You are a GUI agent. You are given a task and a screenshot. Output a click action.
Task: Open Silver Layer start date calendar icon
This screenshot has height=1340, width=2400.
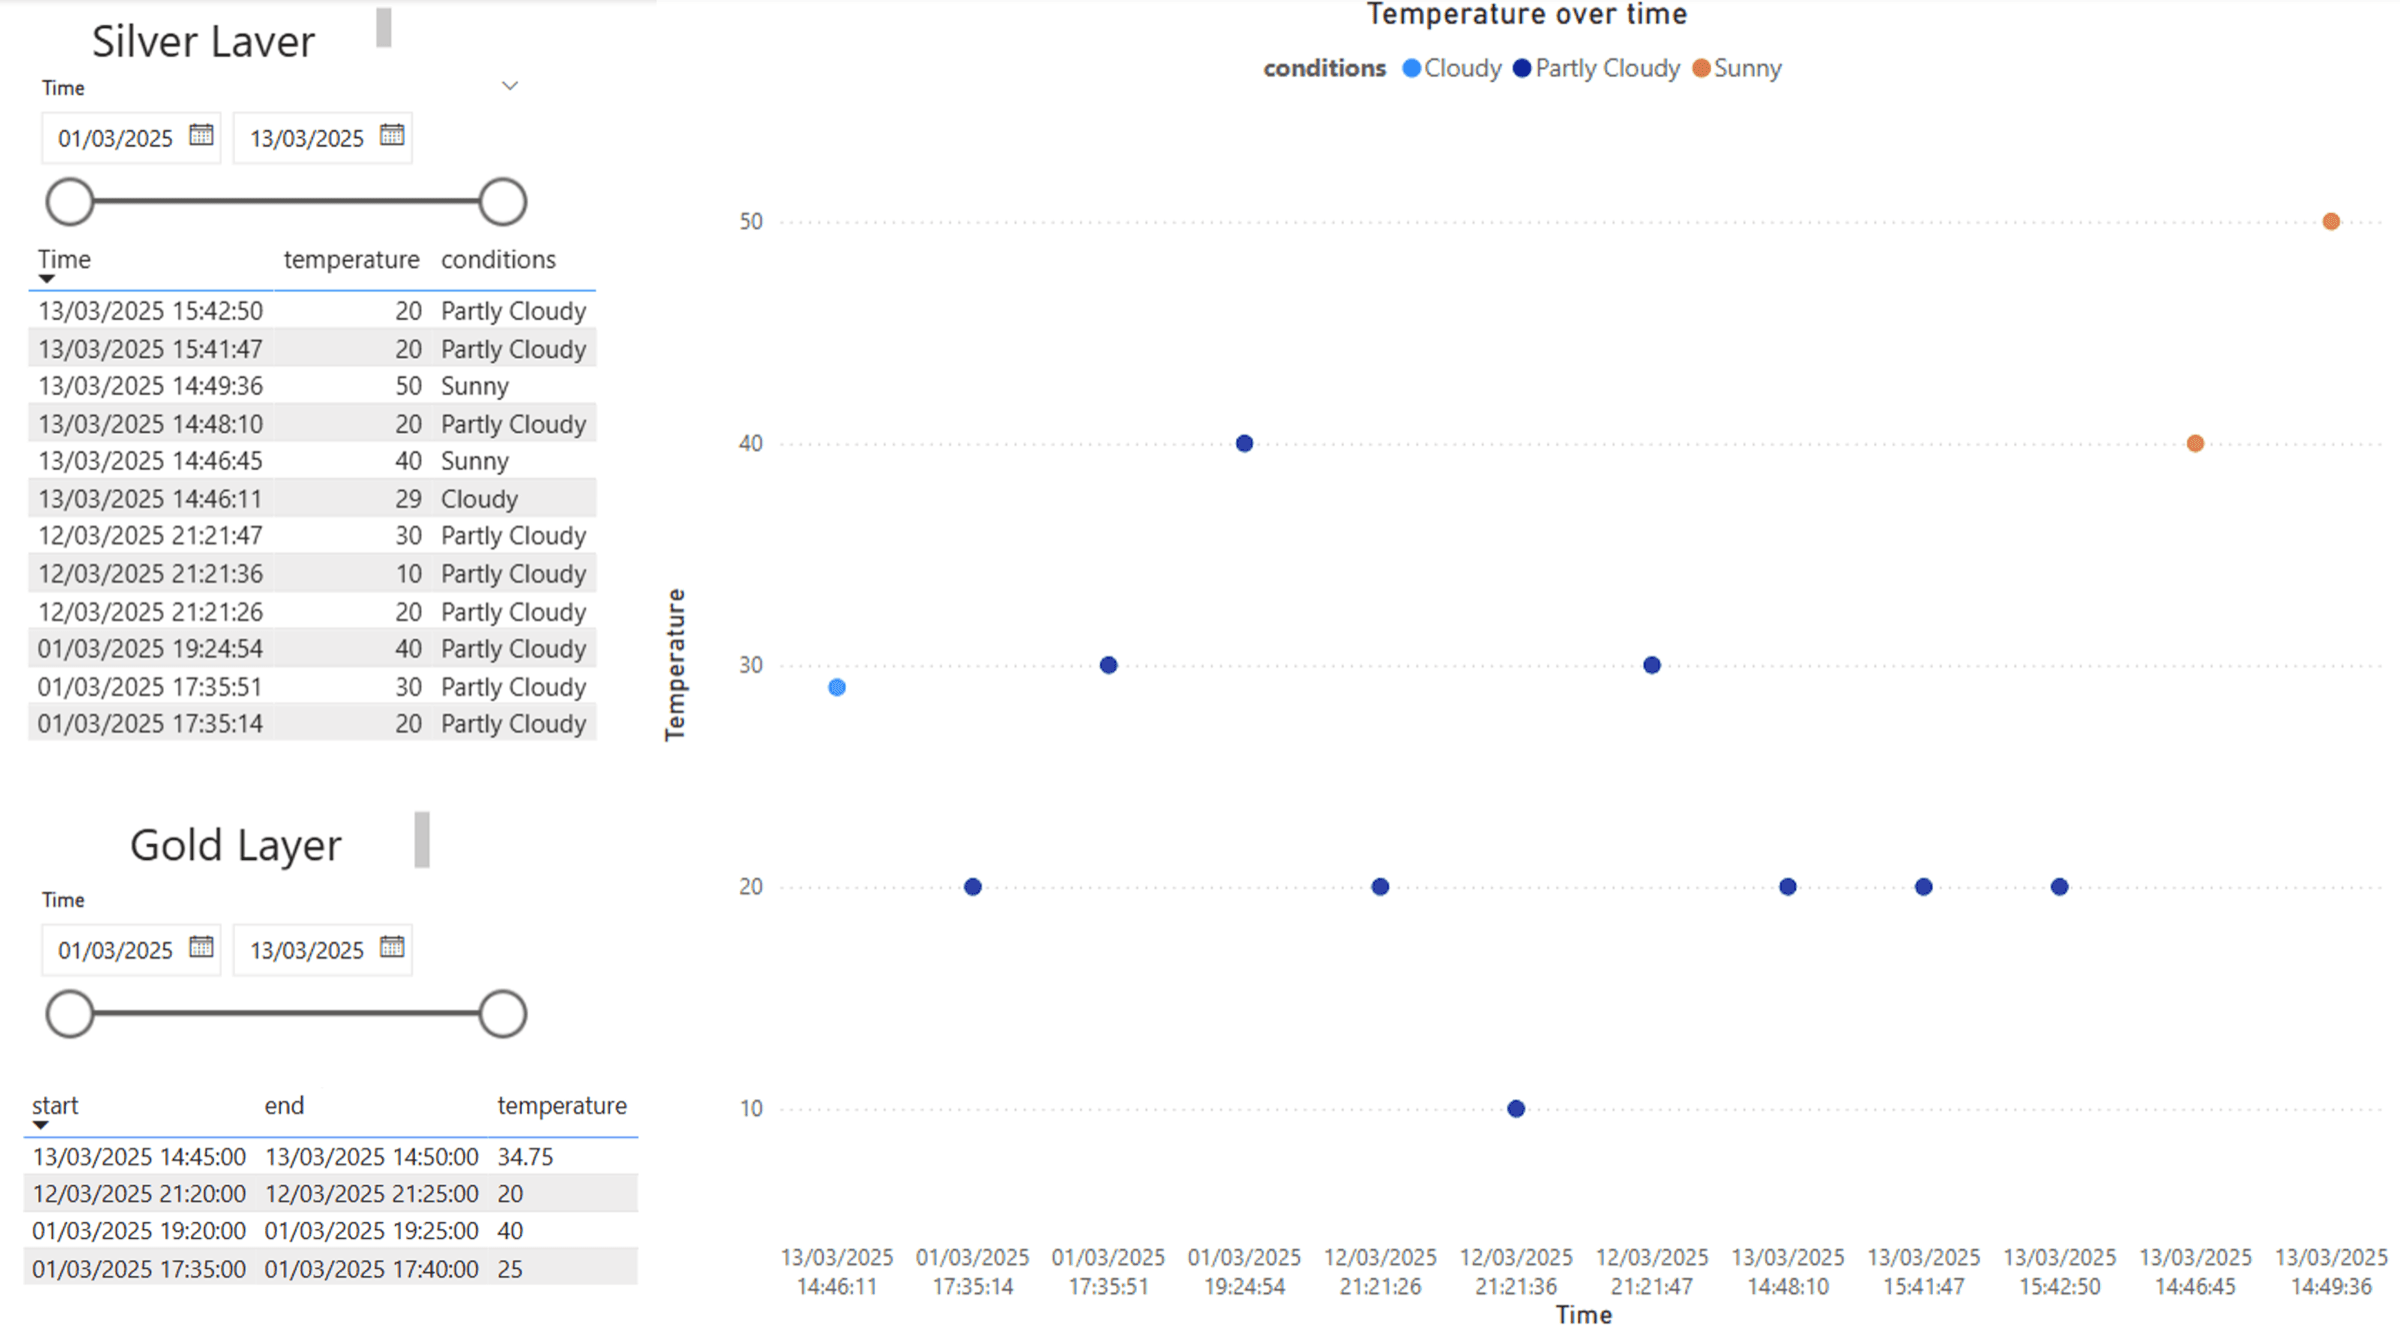click(x=201, y=135)
